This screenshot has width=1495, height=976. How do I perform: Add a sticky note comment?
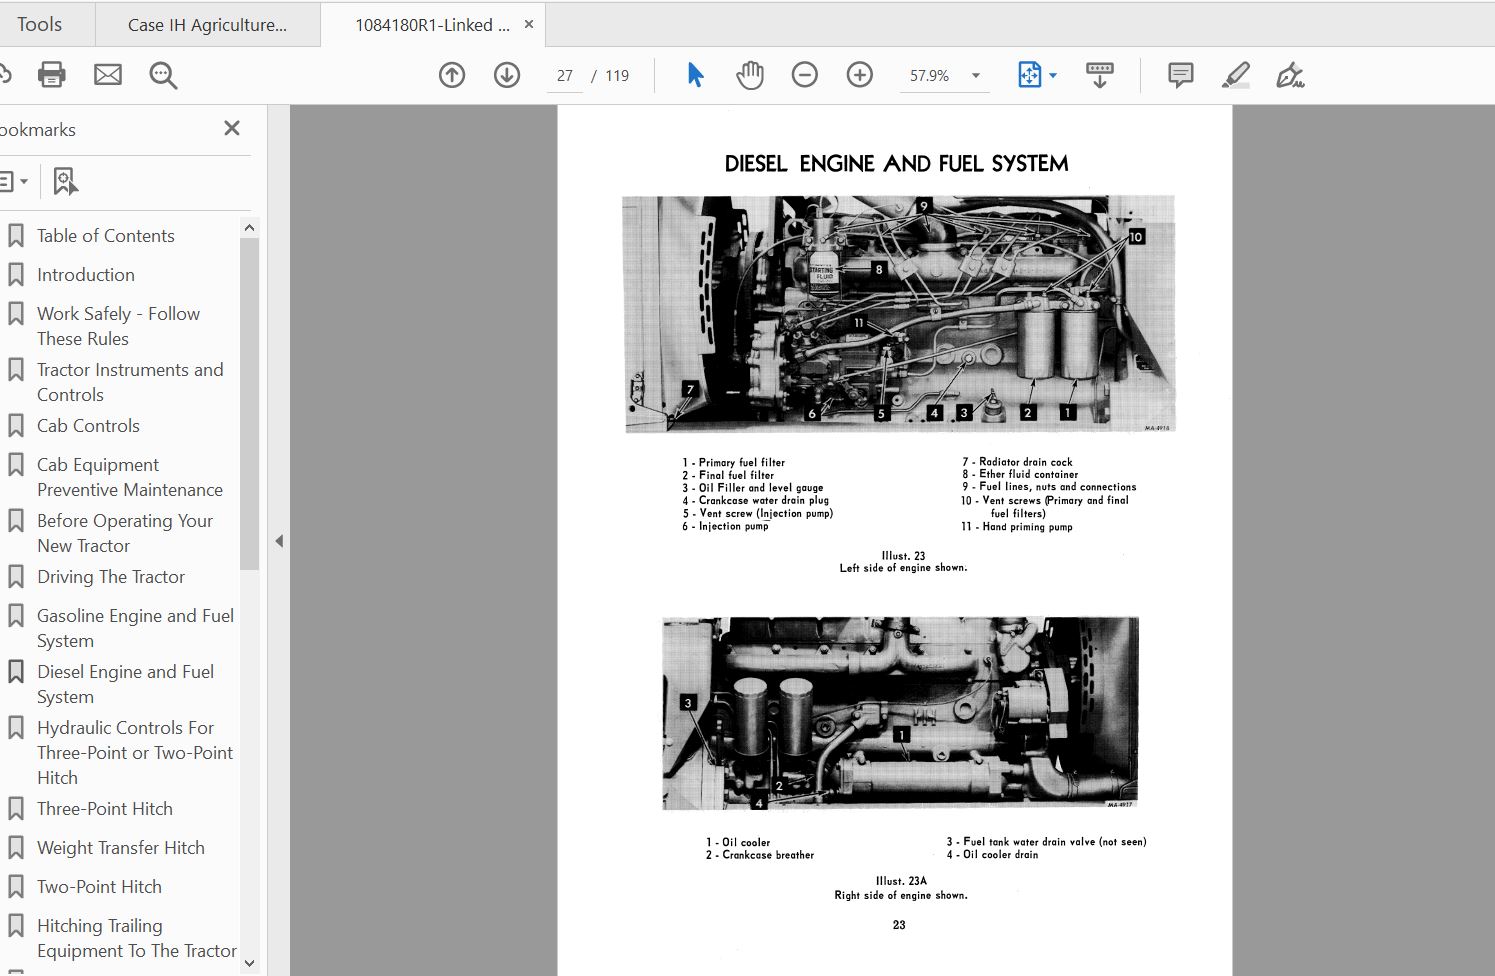coord(1181,75)
